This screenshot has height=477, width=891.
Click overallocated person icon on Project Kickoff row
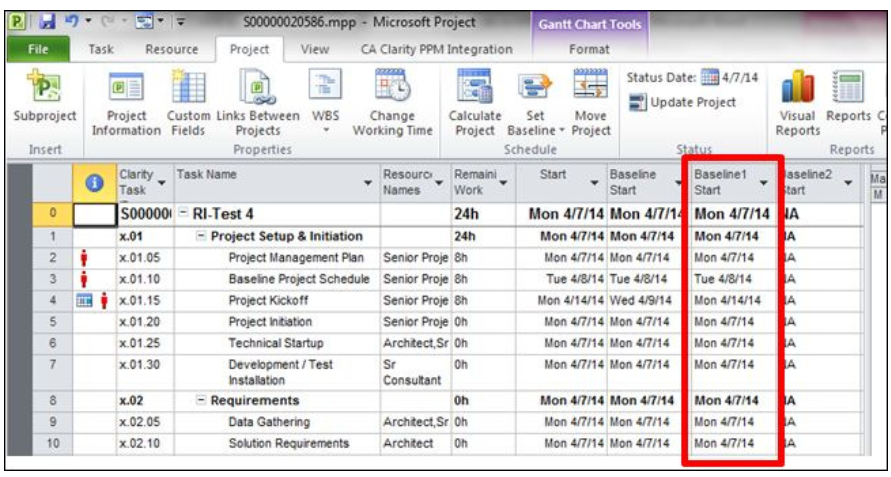pos(103,301)
